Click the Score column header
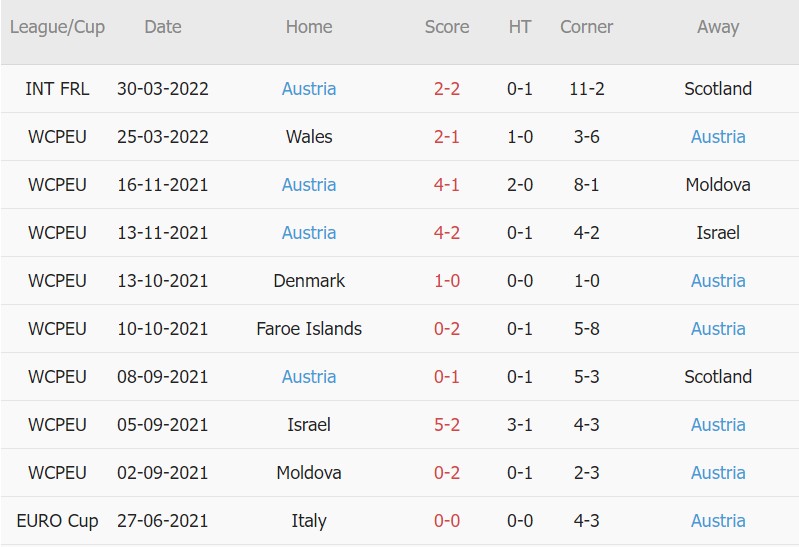The image size is (799, 547). point(447,27)
